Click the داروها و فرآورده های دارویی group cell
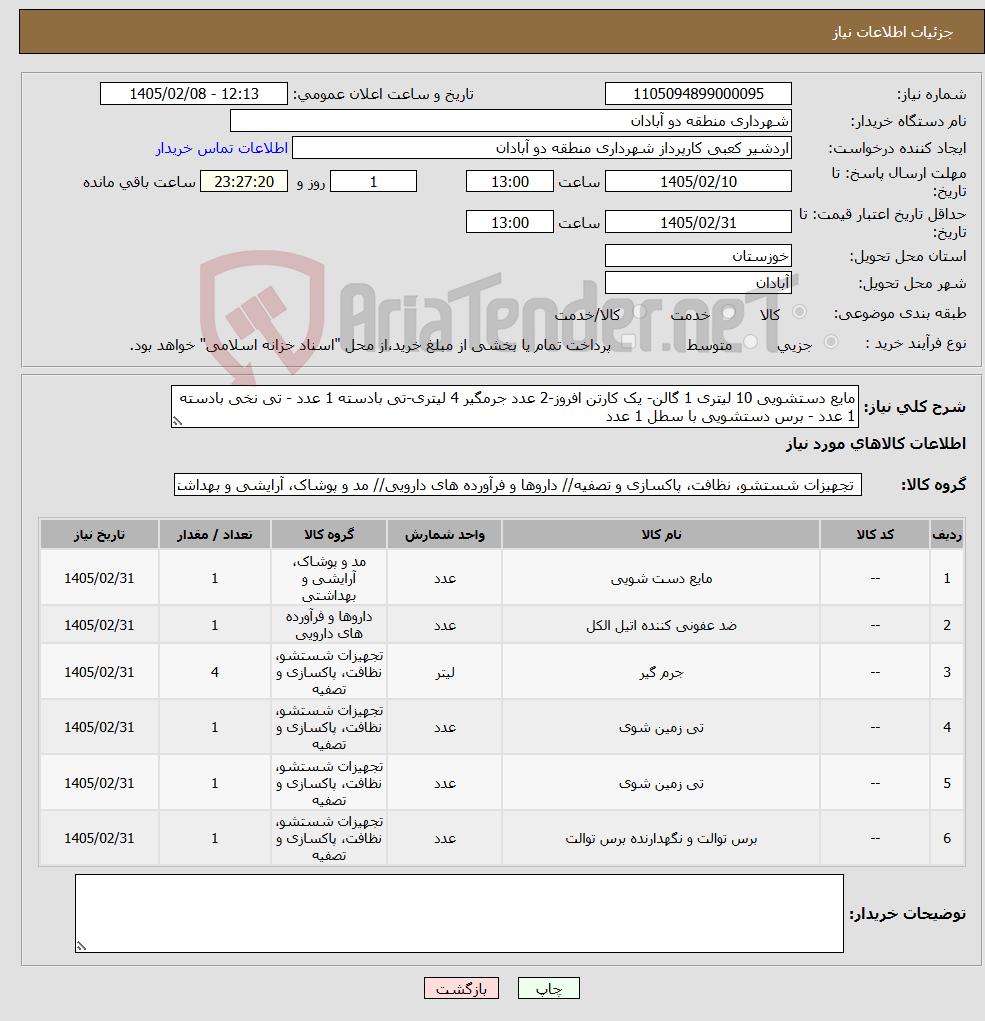Screen dimensions: 985x1021 (x=329, y=625)
